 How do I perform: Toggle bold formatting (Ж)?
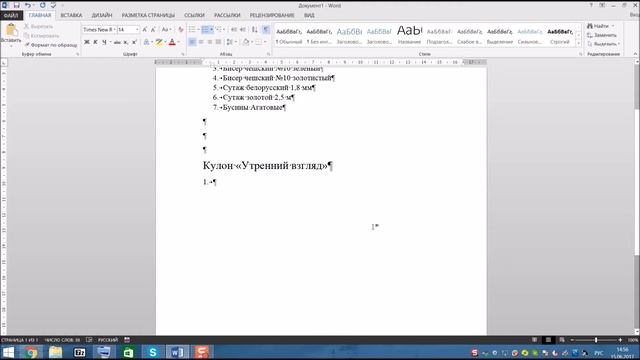click(87, 42)
